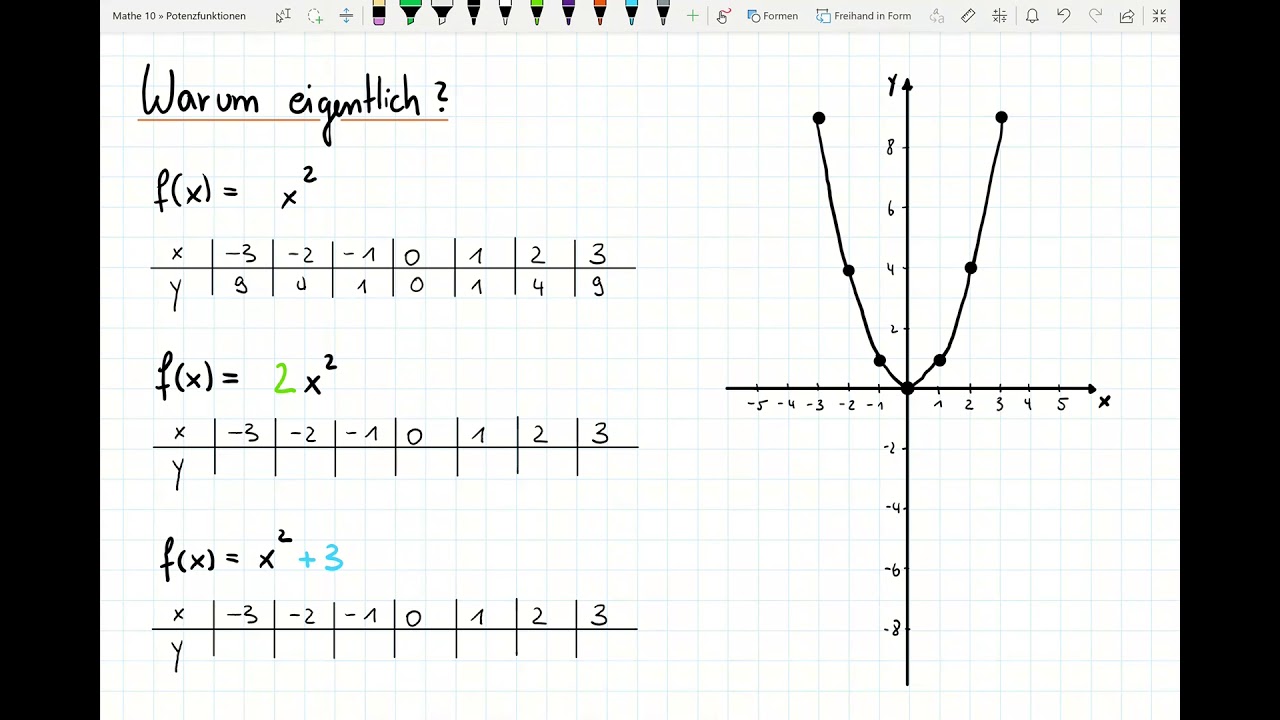Choose the white highlighter
The image size is (1280, 720).
point(442,13)
